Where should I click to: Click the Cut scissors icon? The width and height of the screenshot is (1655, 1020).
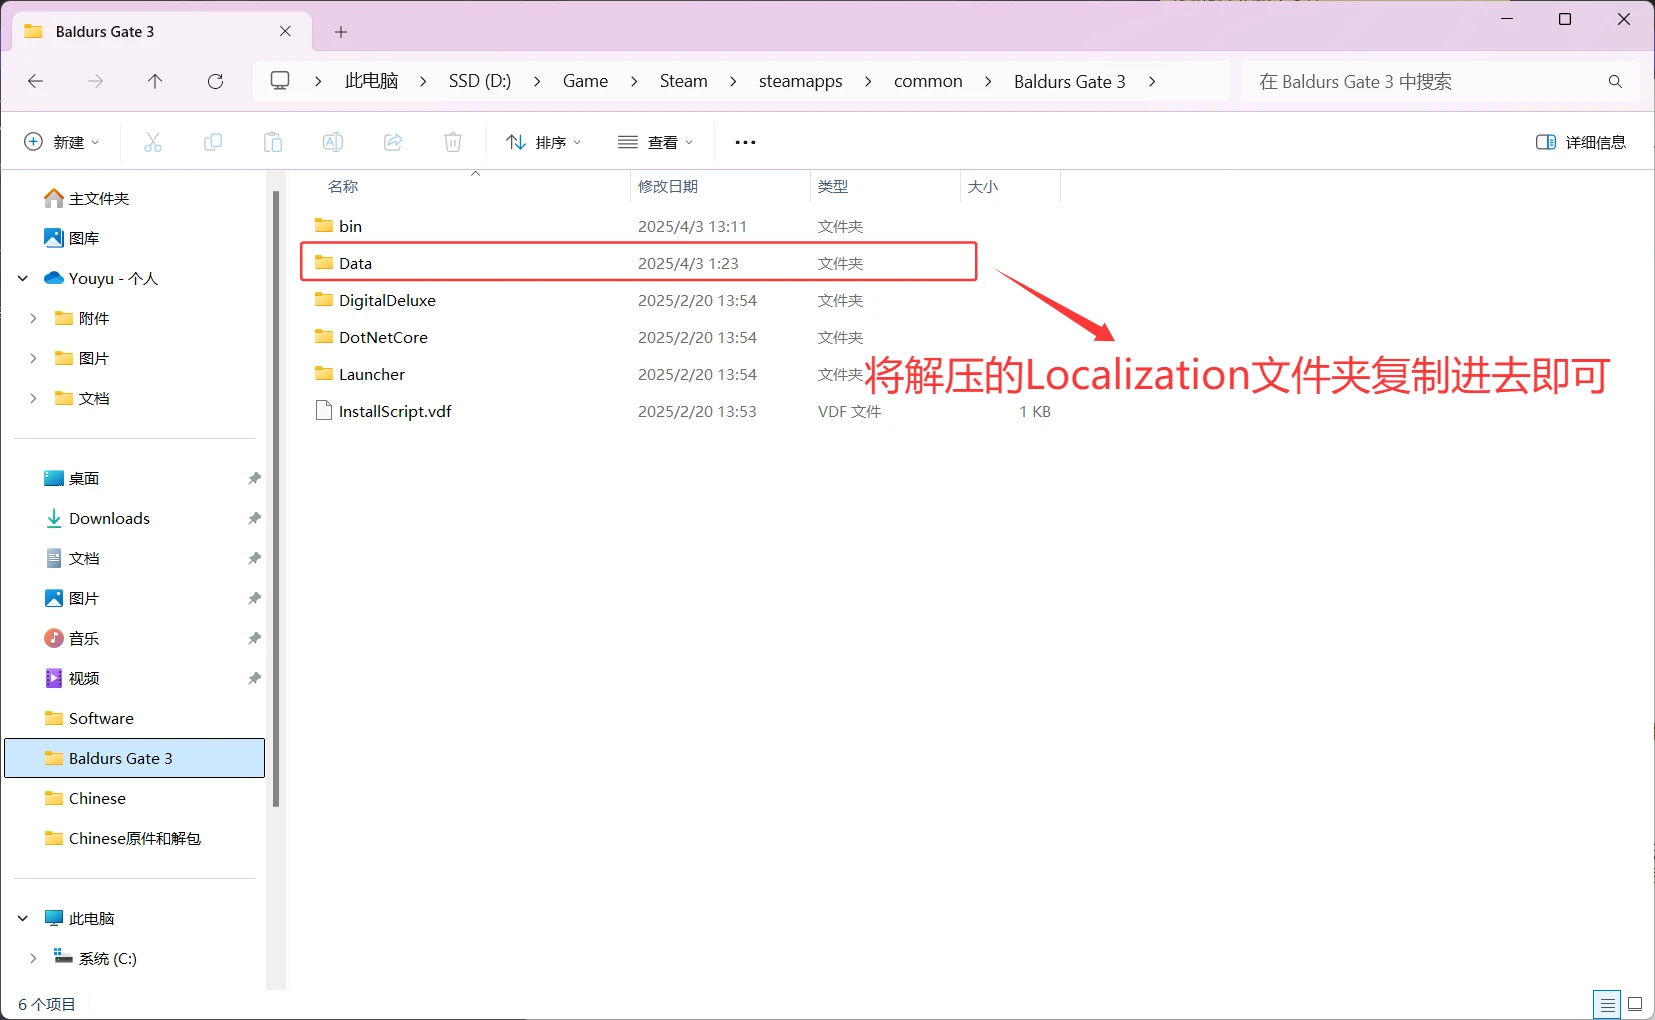point(153,142)
